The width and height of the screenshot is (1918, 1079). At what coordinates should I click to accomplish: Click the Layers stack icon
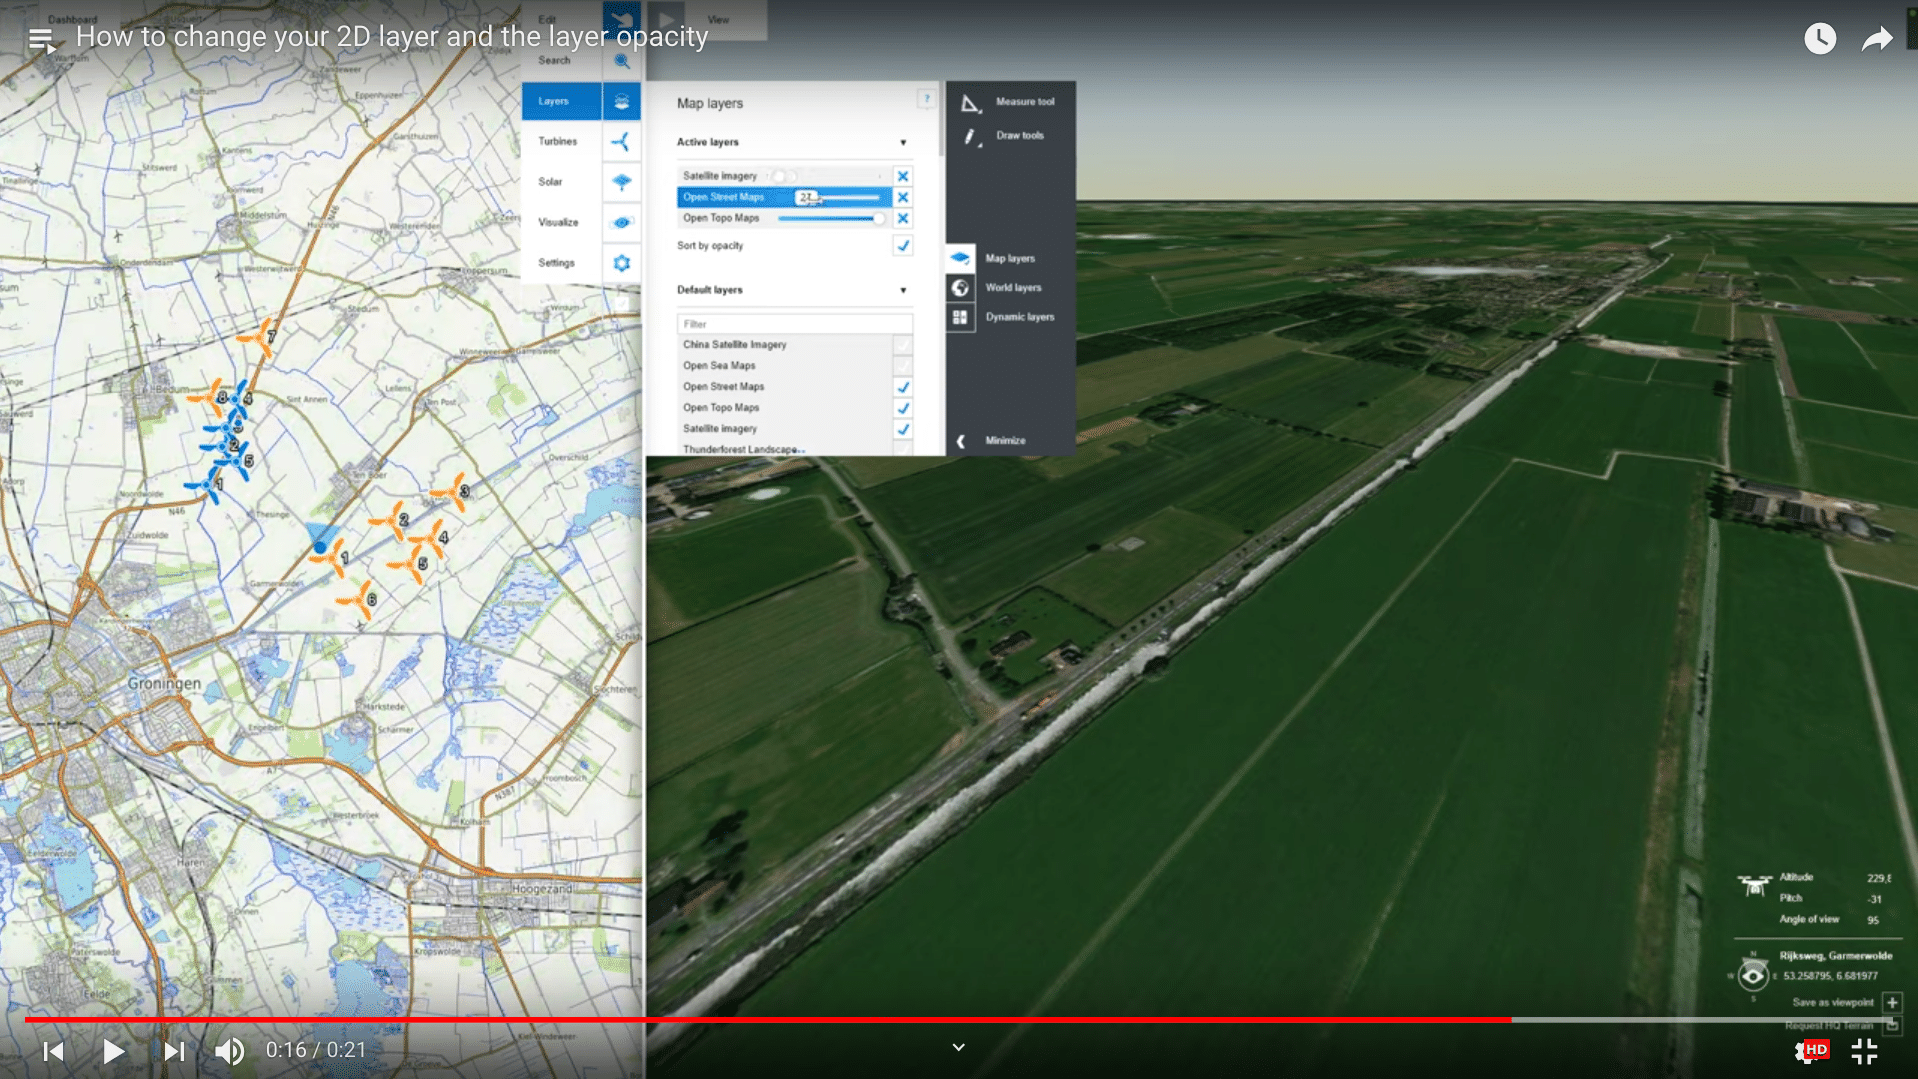(x=621, y=101)
